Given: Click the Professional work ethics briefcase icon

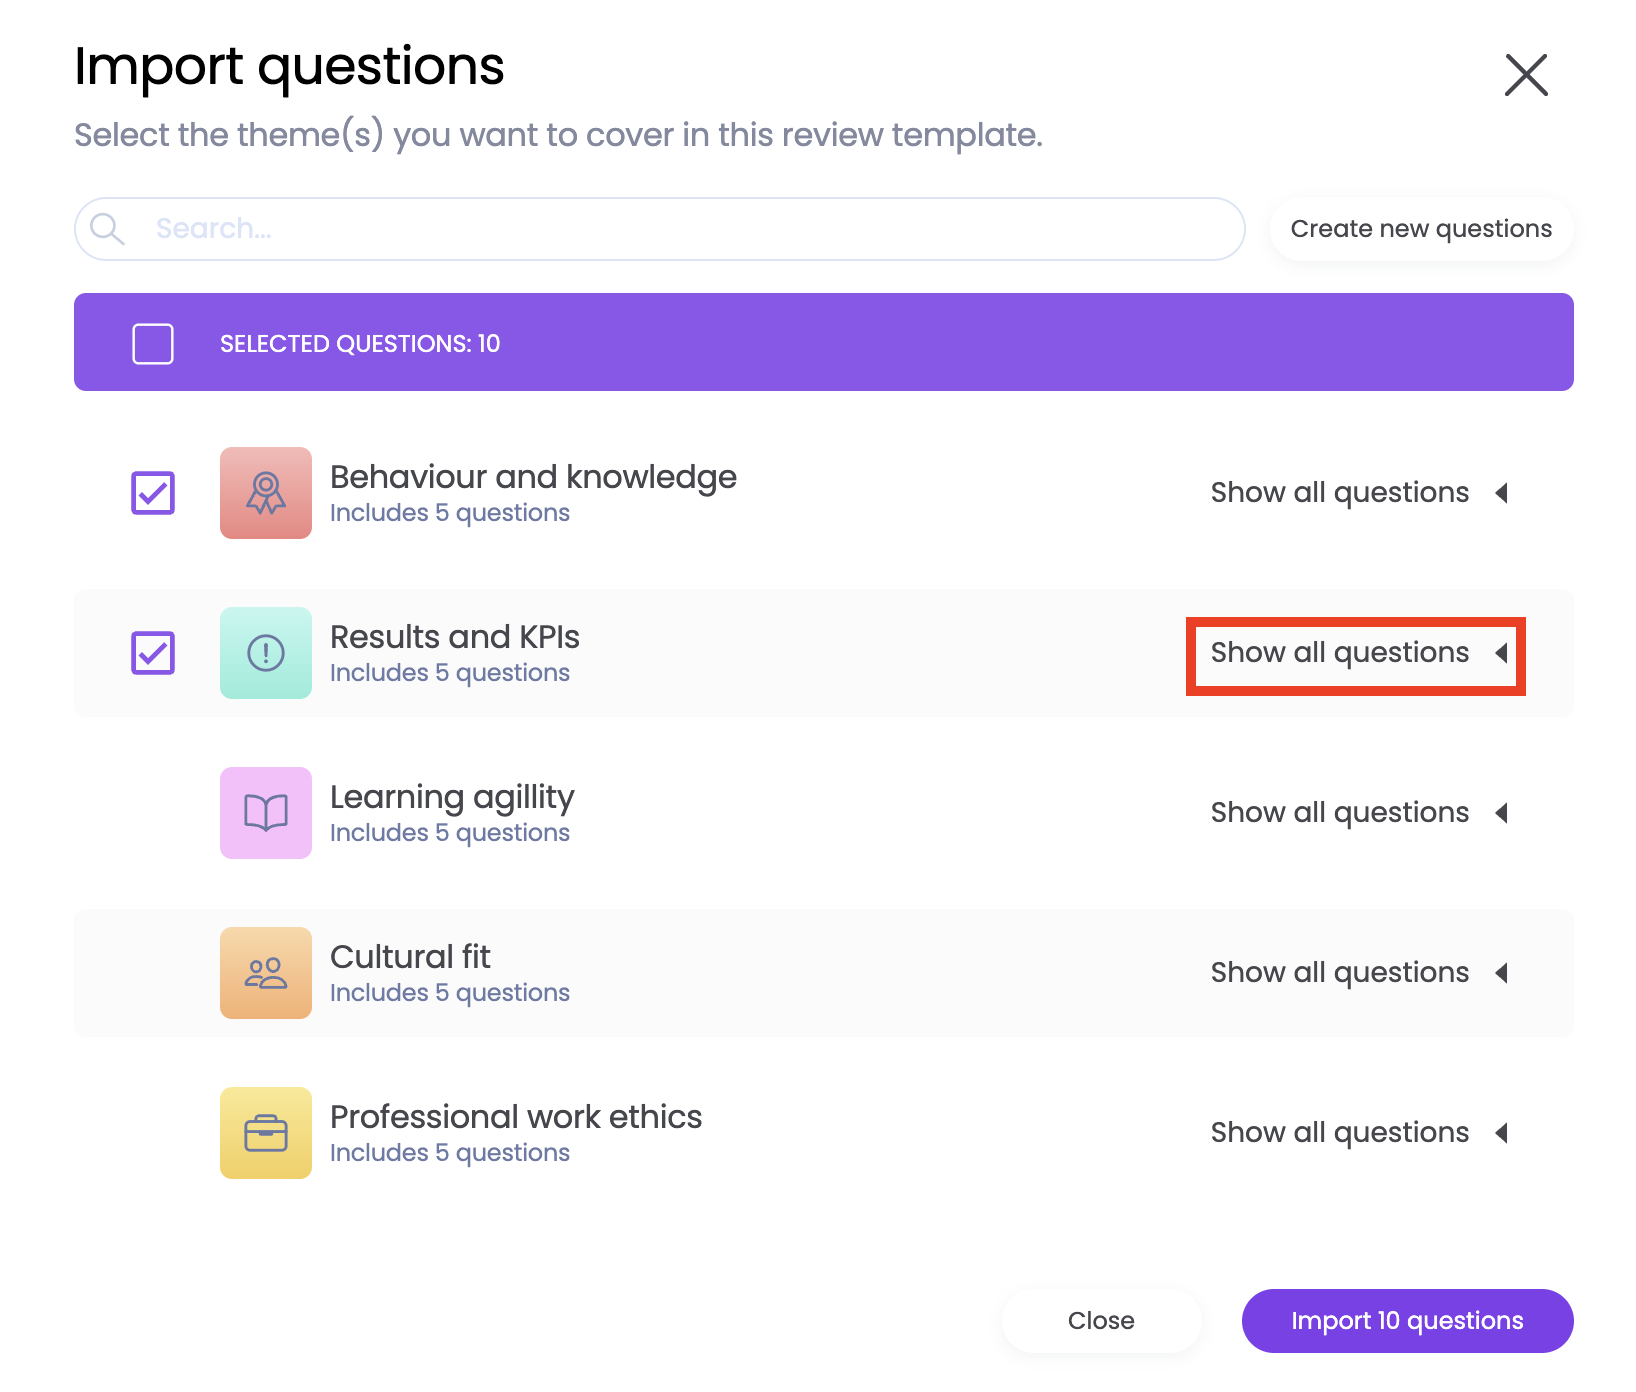Looking at the screenshot, I should point(266,1133).
